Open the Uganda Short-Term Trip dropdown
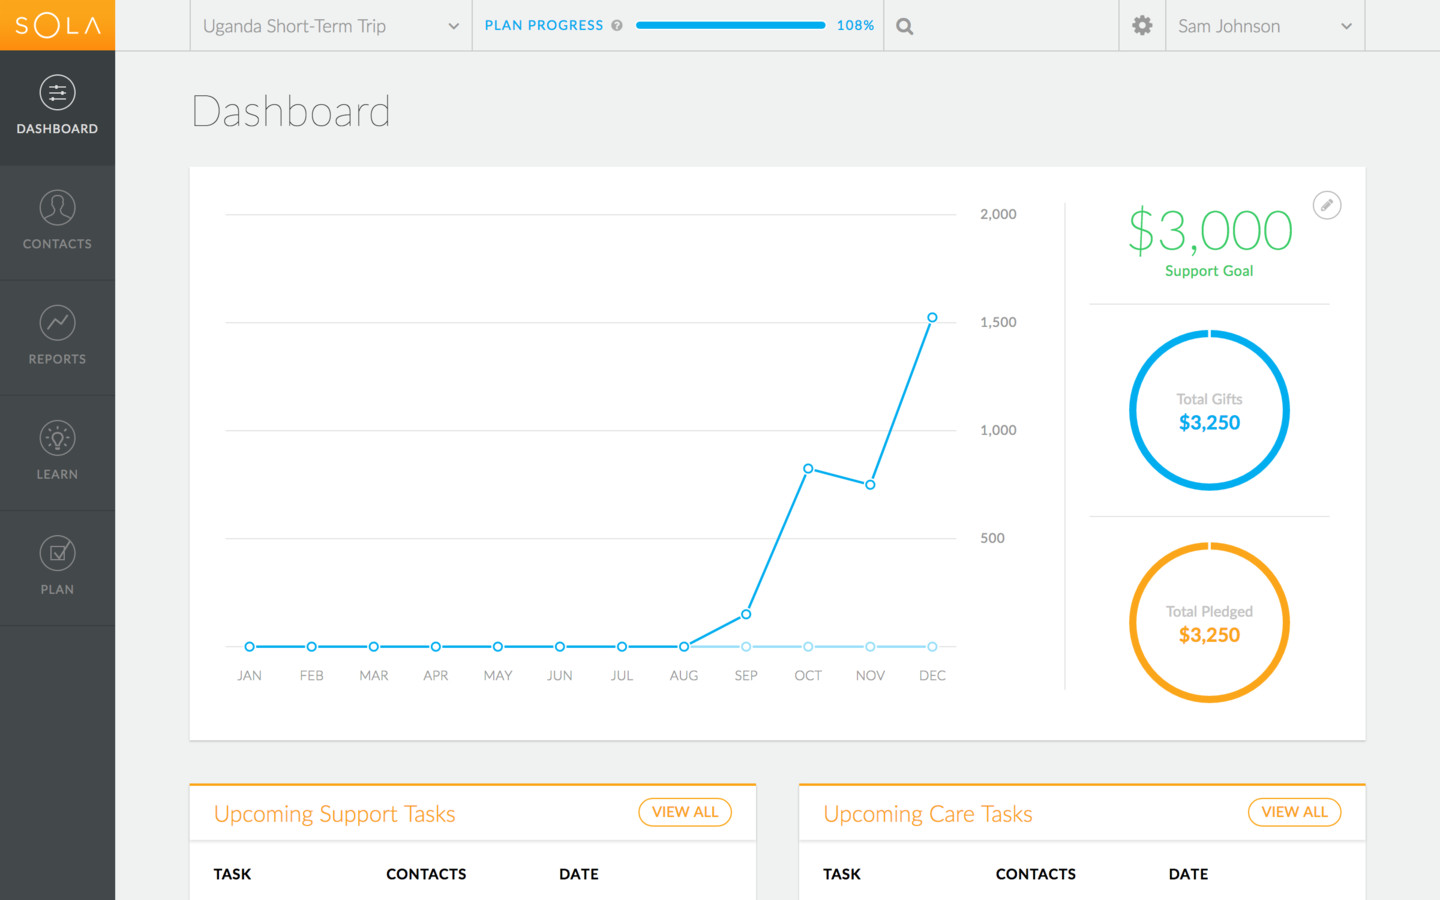1440x900 pixels. point(330,26)
